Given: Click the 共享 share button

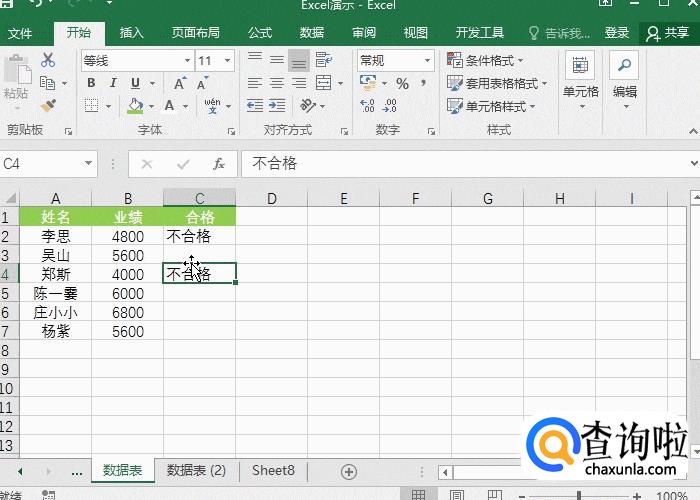Looking at the screenshot, I should coord(668,33).
